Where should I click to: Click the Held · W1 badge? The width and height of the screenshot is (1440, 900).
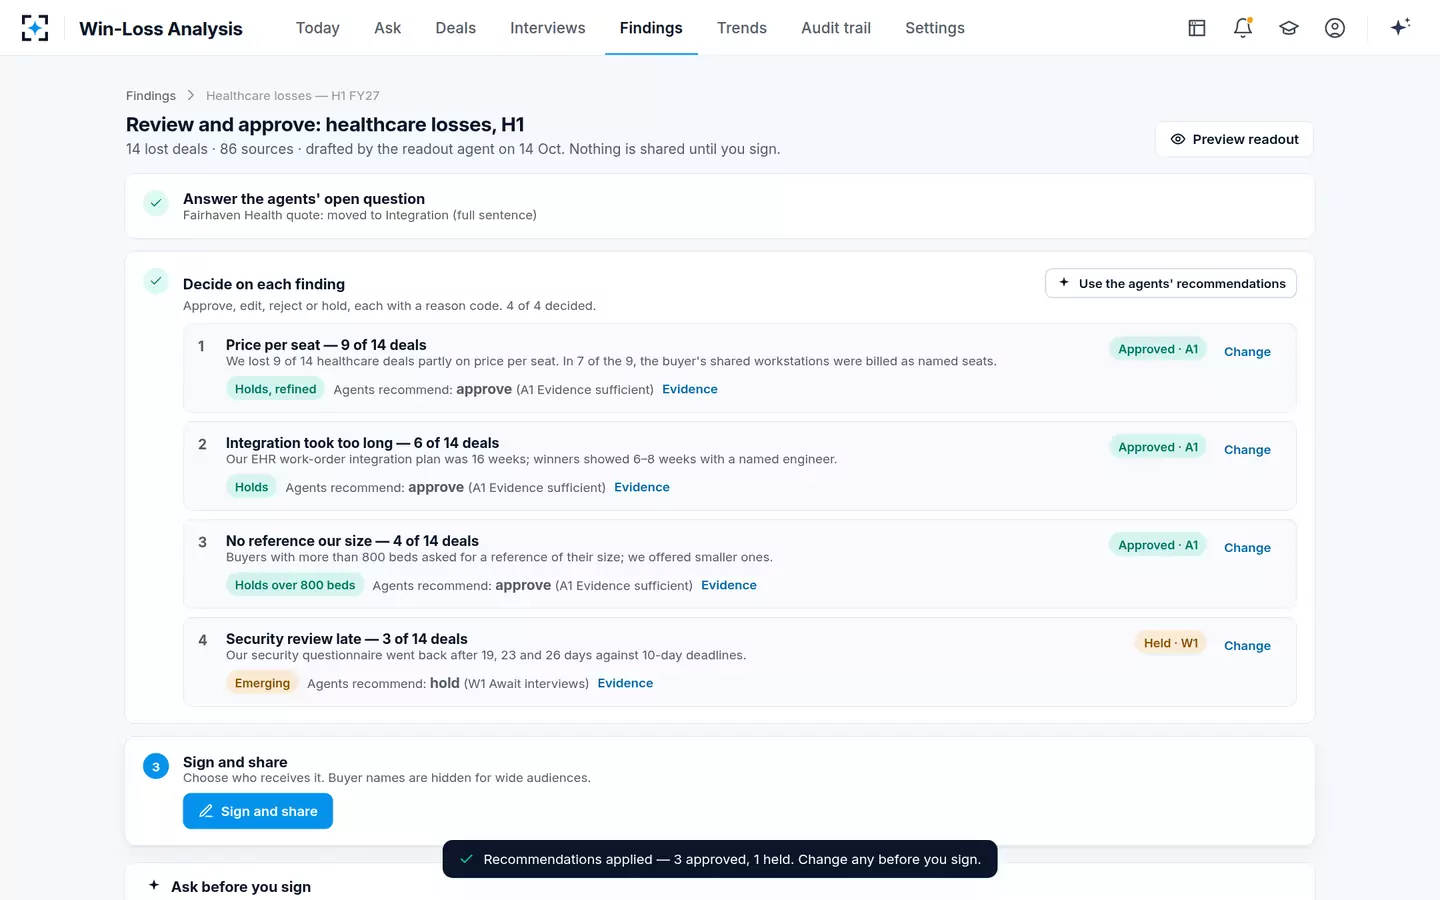[1171, 643]
